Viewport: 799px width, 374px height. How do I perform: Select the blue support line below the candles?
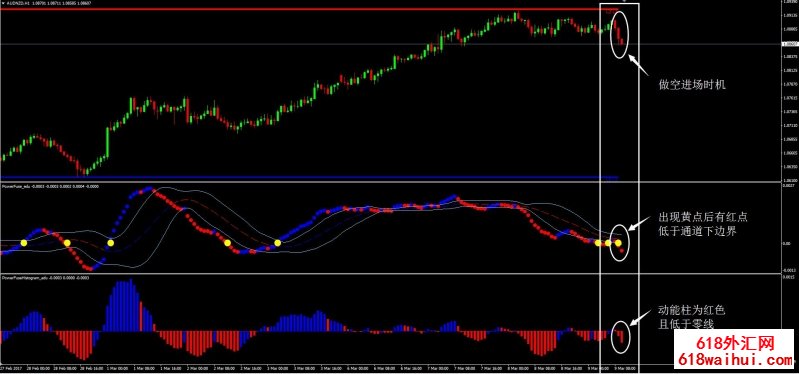(309, 178)
